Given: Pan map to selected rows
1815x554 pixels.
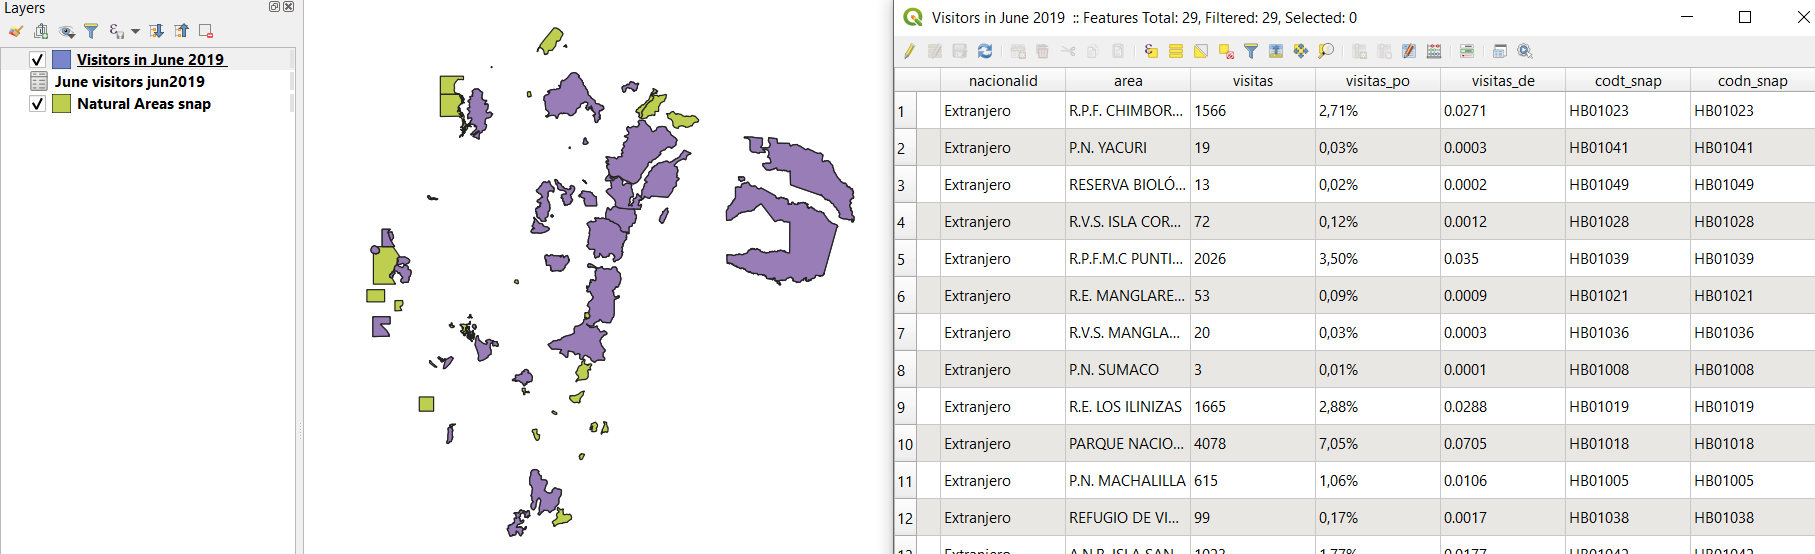Looking at the screenshot, I should coord(1301,51).
